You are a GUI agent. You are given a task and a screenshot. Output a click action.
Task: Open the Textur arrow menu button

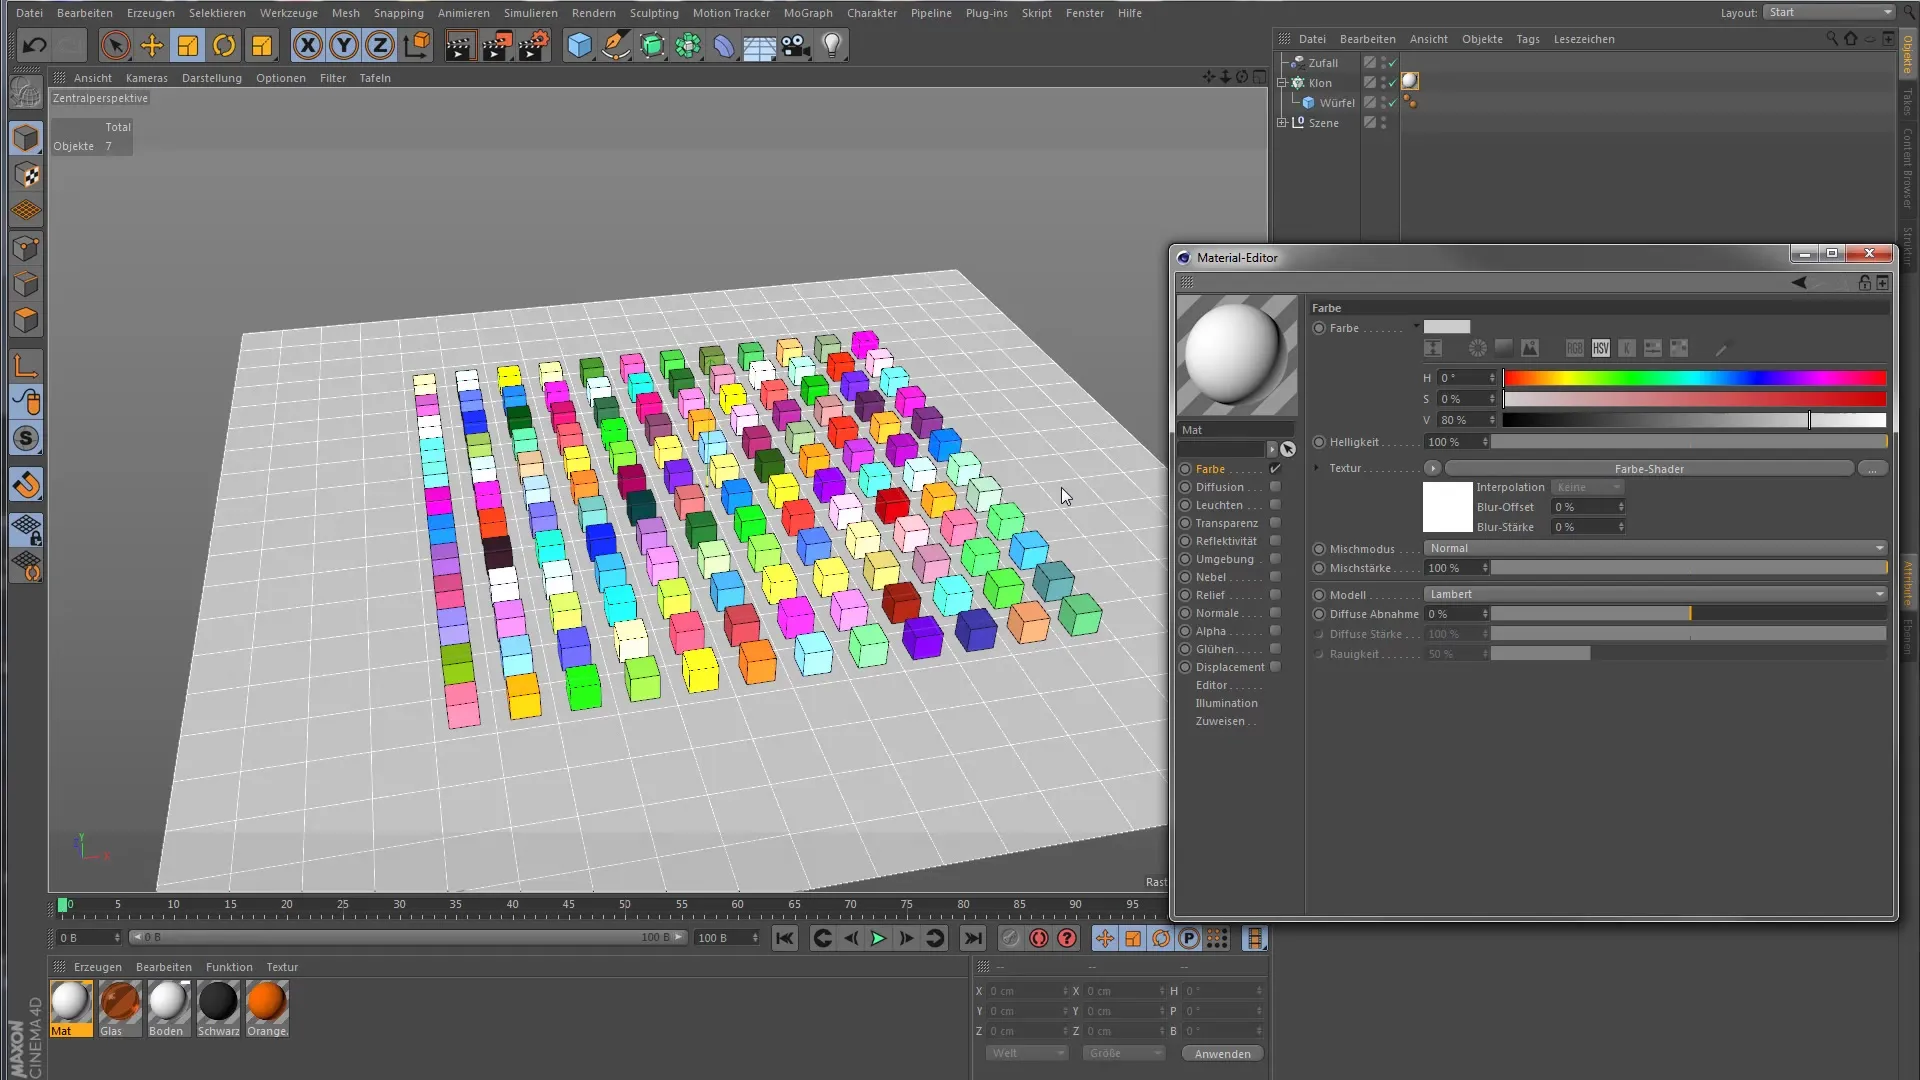(x=1432, y=468)
